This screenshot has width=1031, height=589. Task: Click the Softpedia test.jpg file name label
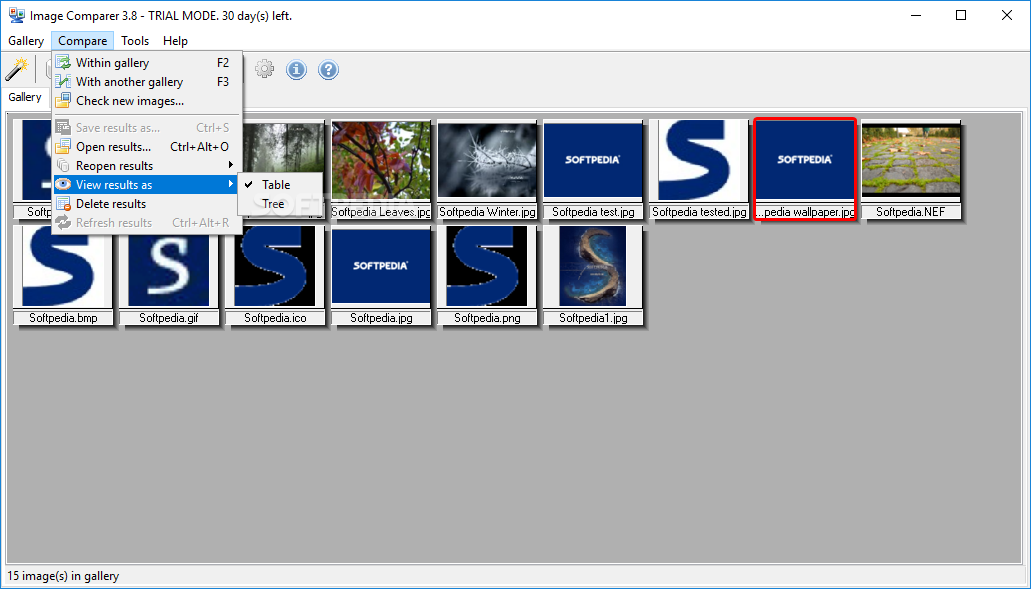tap(593, 212)
